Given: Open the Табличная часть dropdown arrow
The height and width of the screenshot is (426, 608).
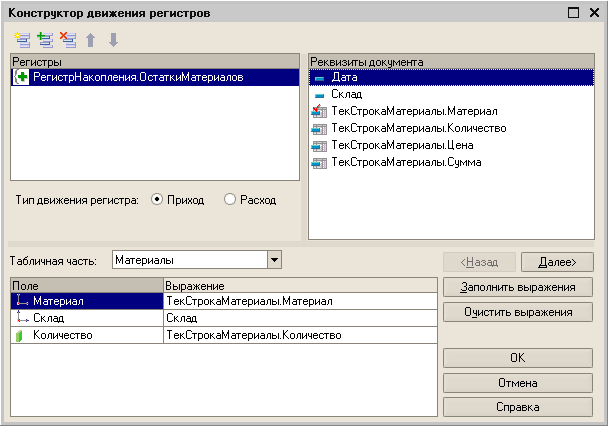Looking at the screenshot, I should click(274, 260).
